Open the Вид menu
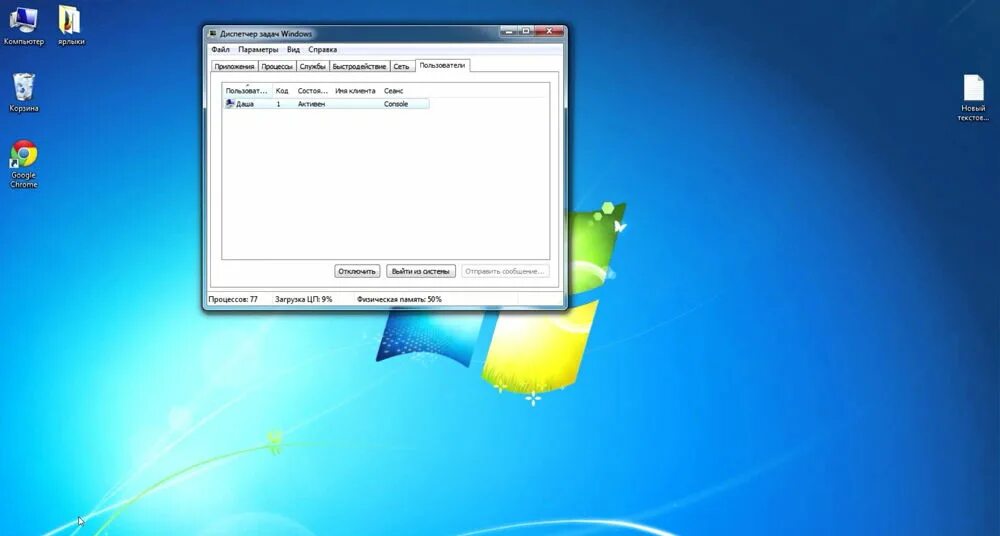Screen dimensions: 1000x536 coord(293,49)
